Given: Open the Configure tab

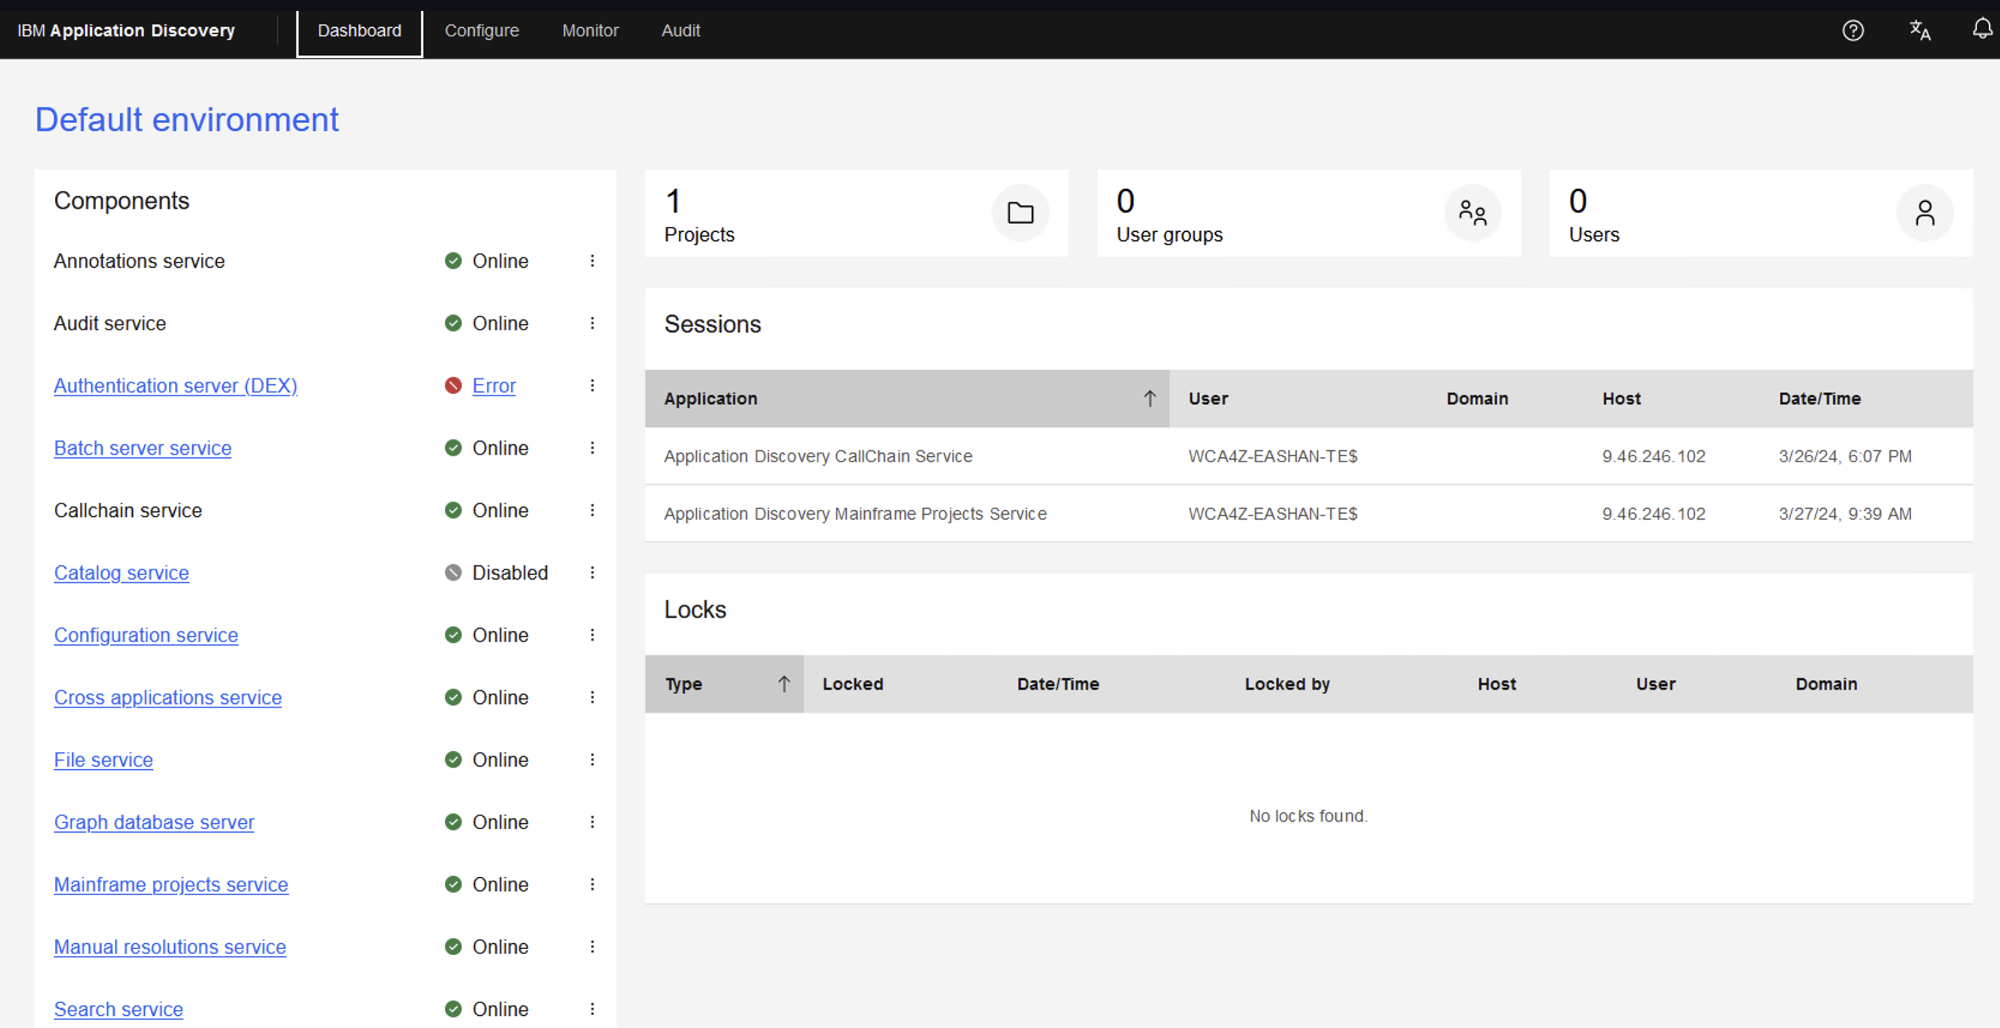Looking at the screenshot, I should [x=482, y=31].
